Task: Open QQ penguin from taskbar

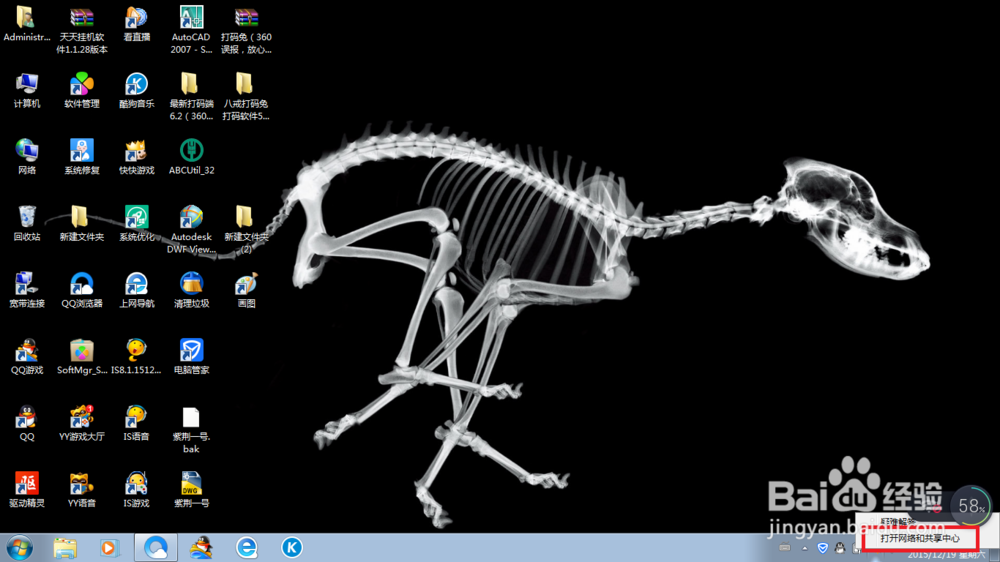Action: point(202,547)
